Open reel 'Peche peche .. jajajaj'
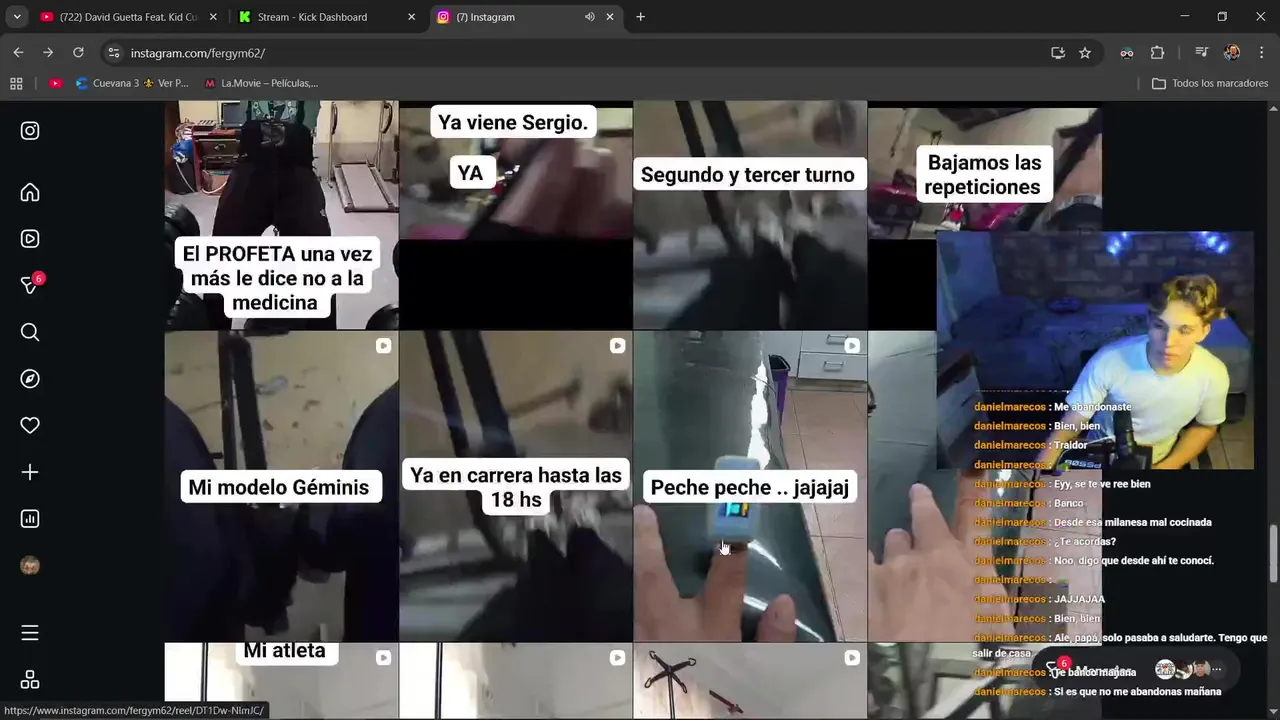This screenshot has height=720, width=1280. [x=749, y=486]
